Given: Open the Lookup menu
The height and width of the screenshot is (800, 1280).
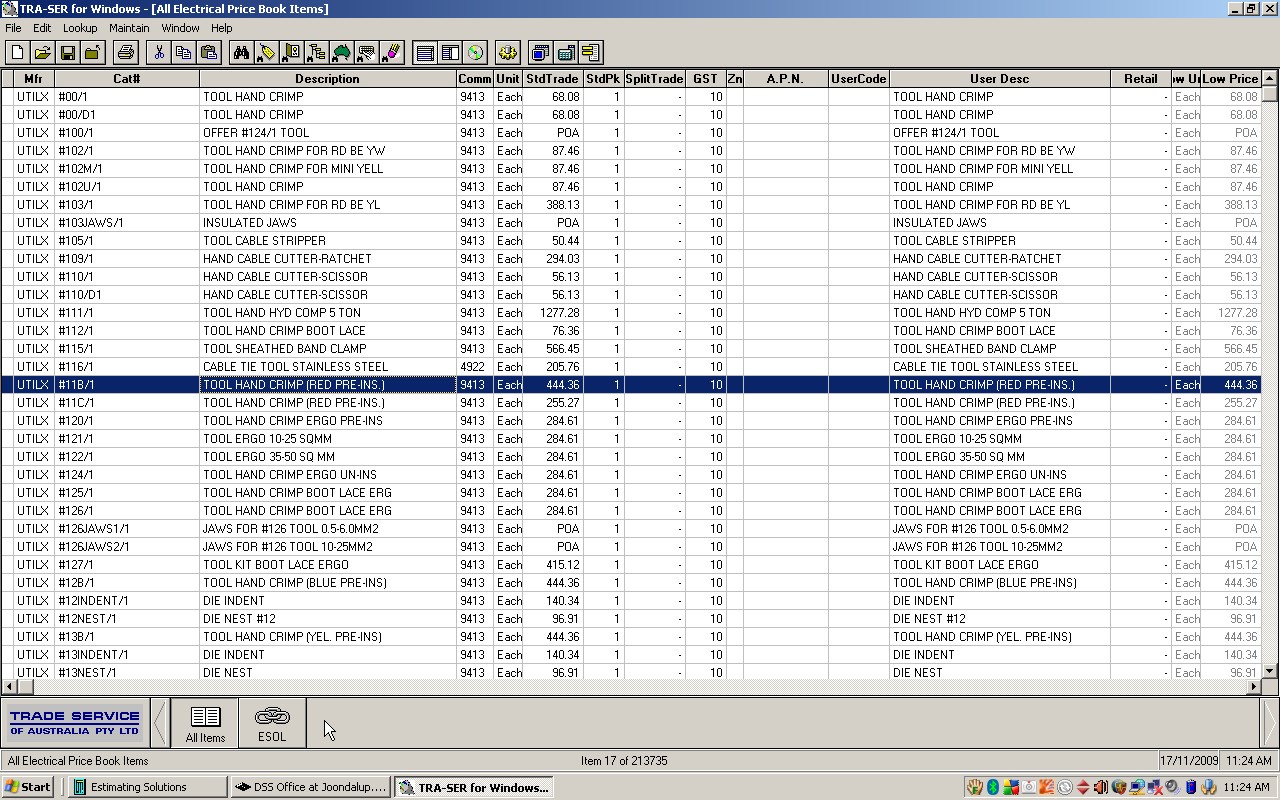Looking at the screenshot, I should pyautogui.click(x=80, y=28).
